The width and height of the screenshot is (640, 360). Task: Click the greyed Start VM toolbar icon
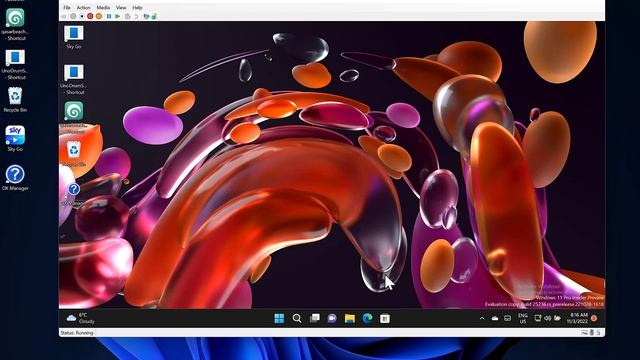click(x=73, y=16)
